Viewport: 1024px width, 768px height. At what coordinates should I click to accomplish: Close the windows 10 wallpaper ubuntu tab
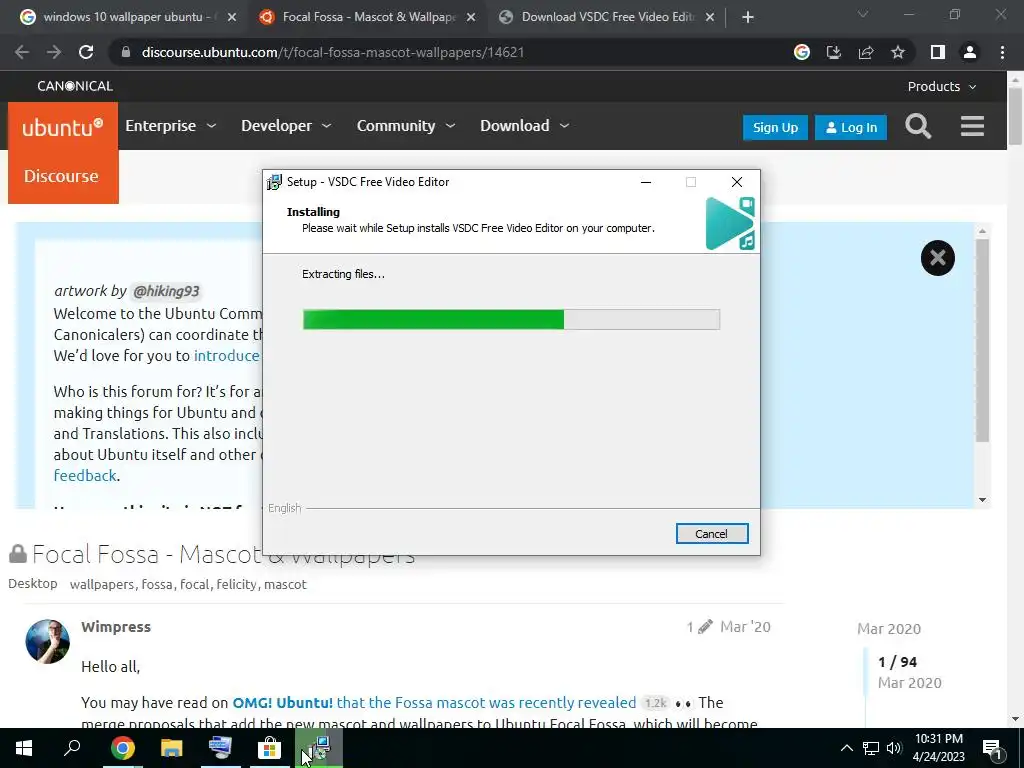click(x=232, y=17)
